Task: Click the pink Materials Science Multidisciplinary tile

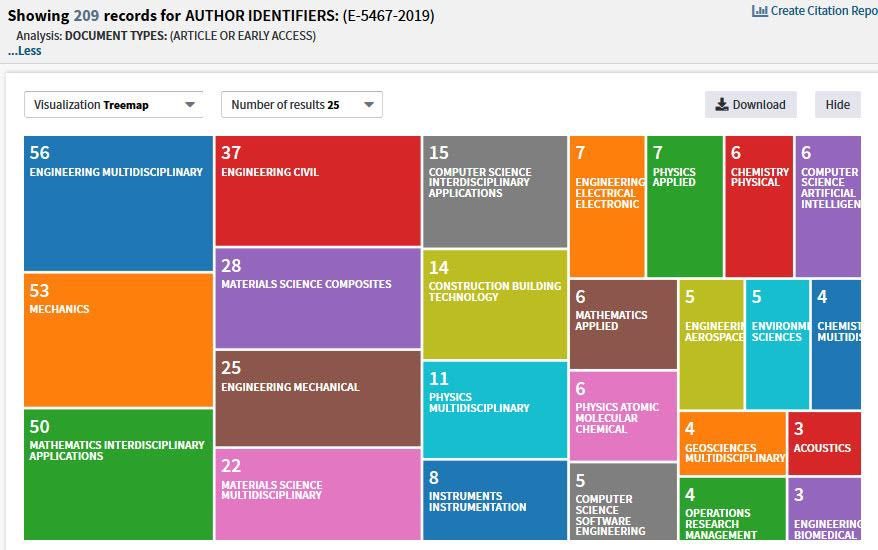Action: point(317,493)
